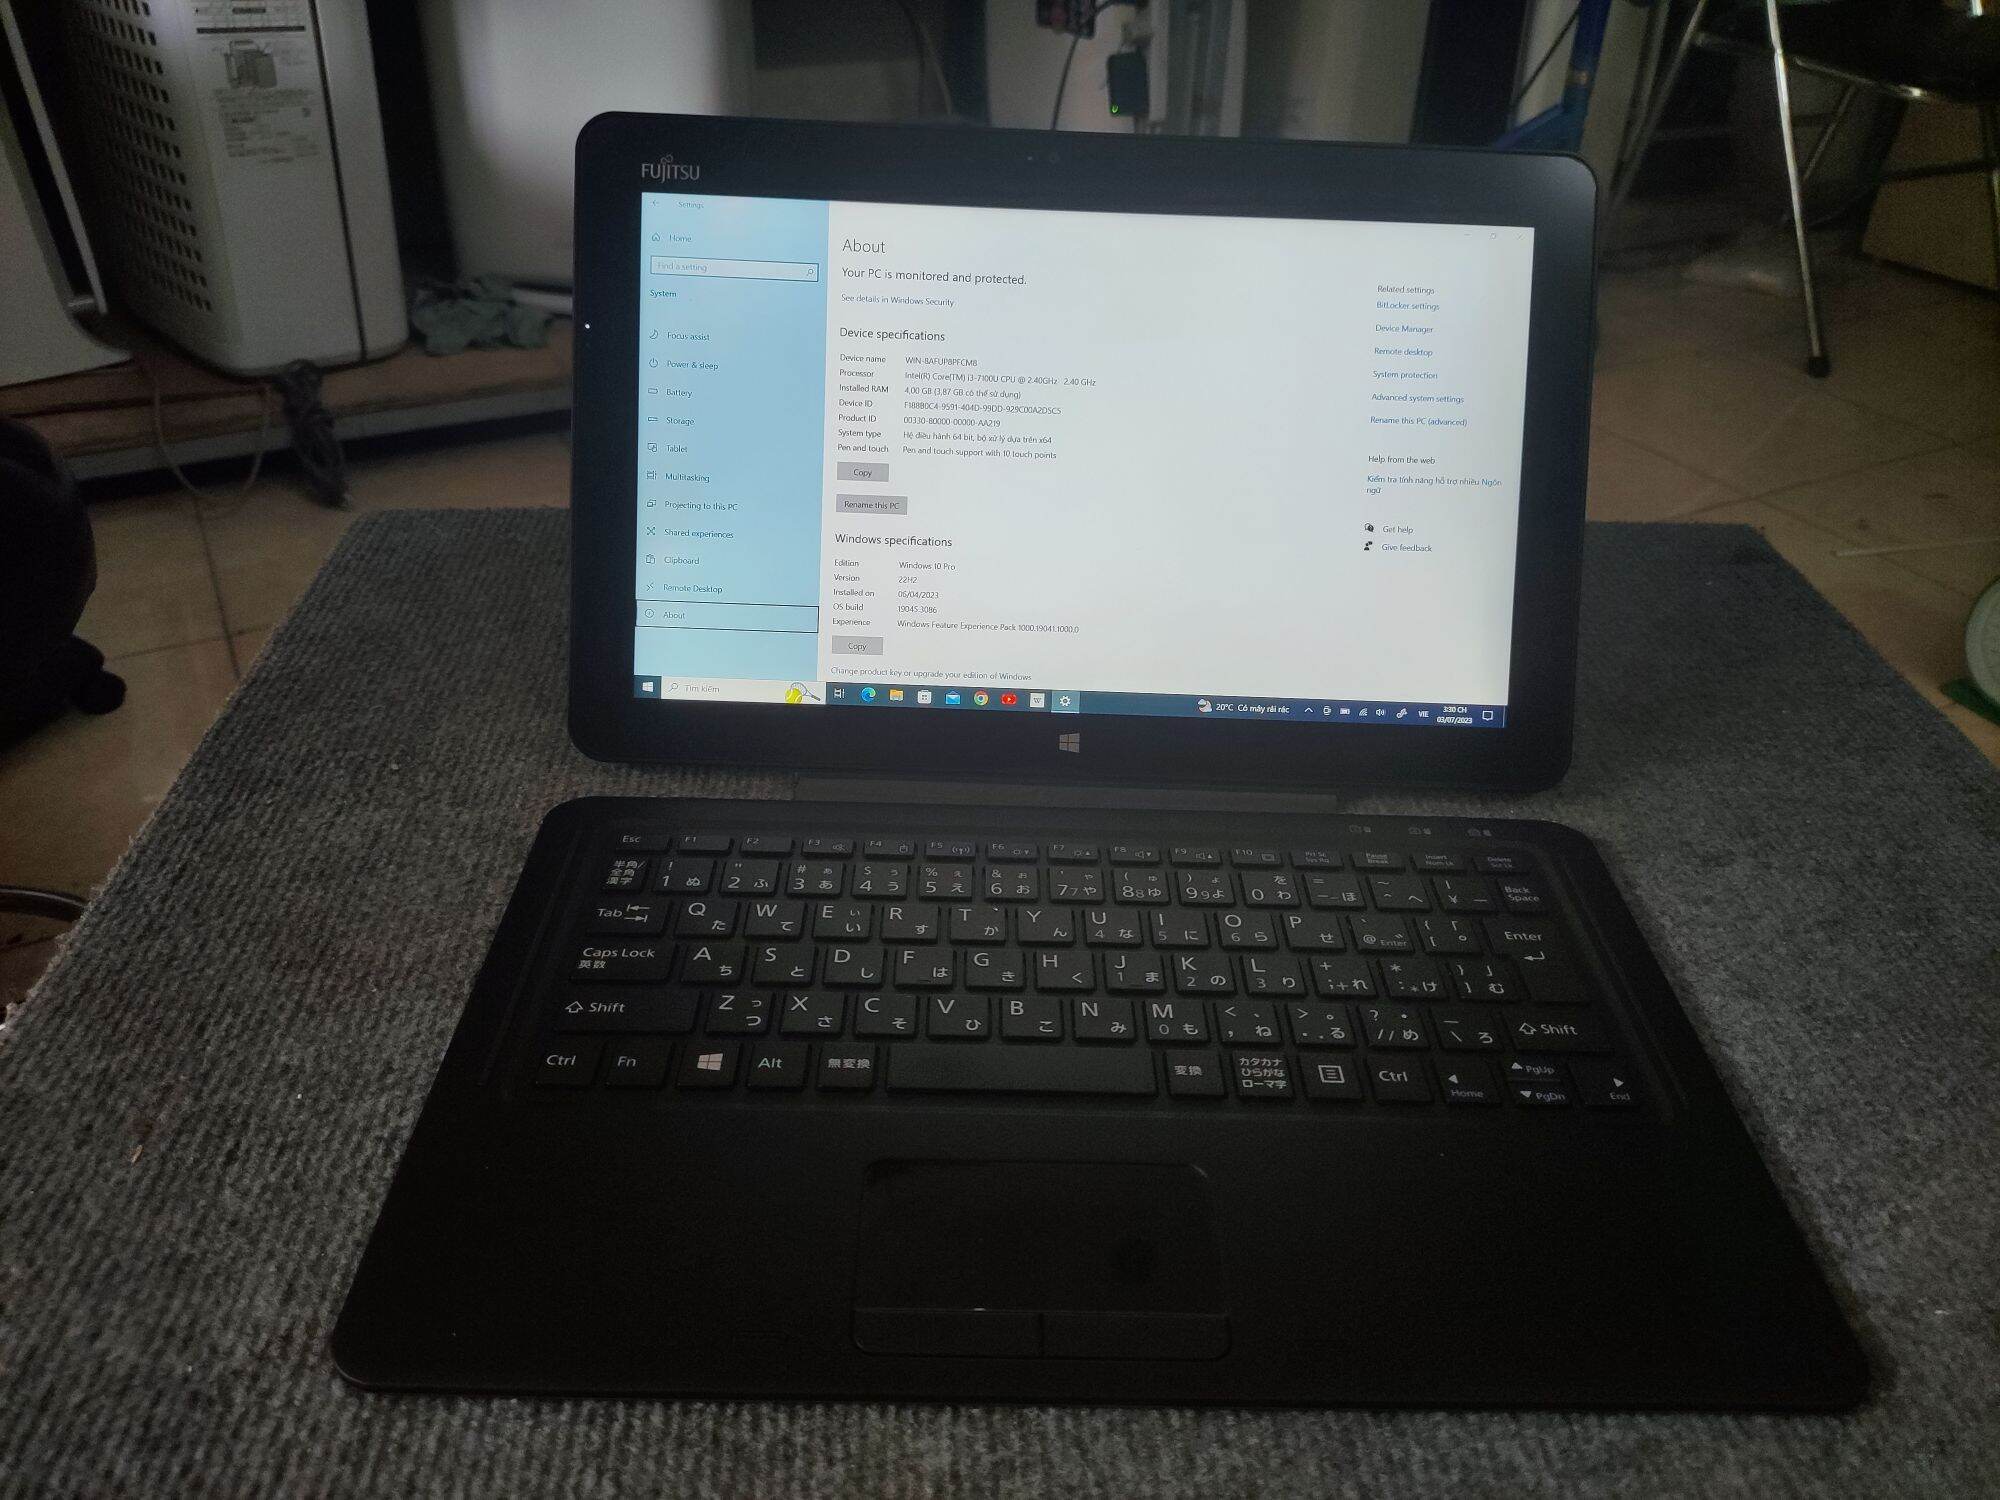Click the Rename this PC button
Image resolution: width=2000 pixels, height=1500 pixels.
click(x=874, y=504)
